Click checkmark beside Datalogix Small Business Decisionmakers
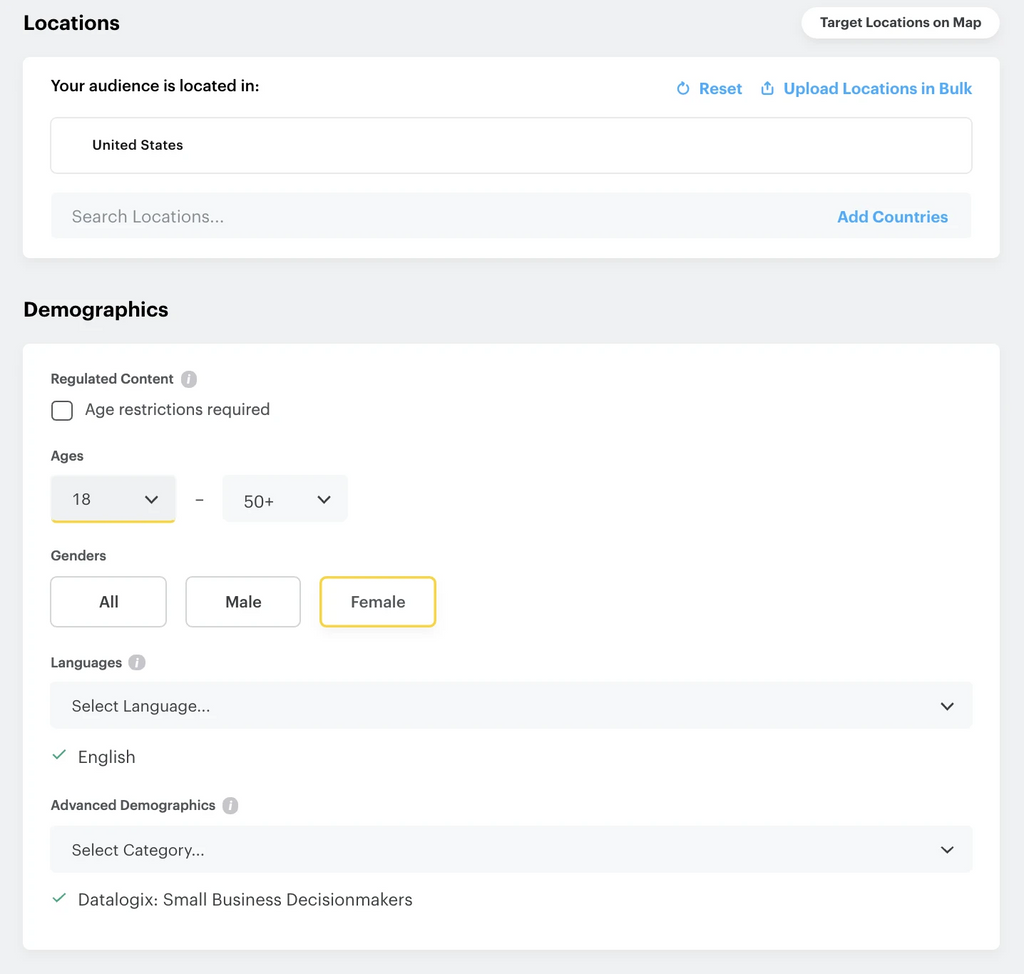The image size is (1024, 974). pyautogui.click(x=59, y=899)
